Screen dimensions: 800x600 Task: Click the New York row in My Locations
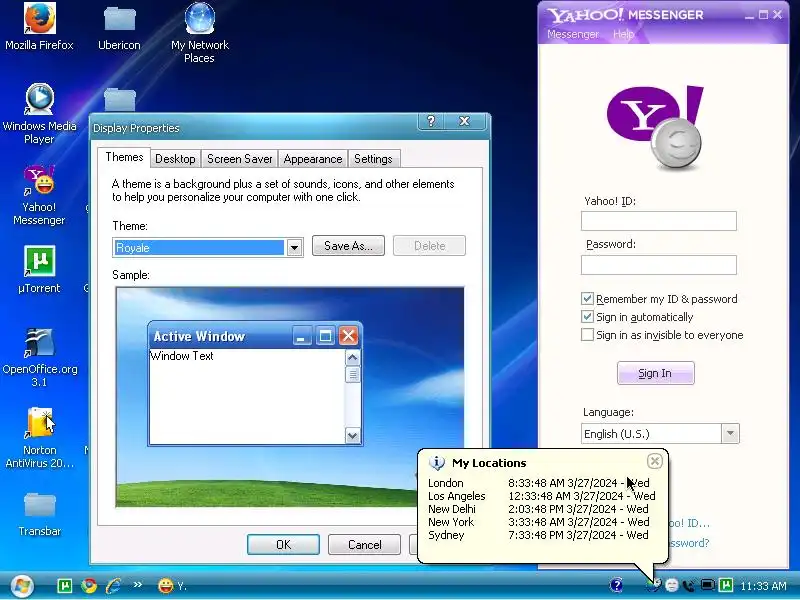point(538,522)
